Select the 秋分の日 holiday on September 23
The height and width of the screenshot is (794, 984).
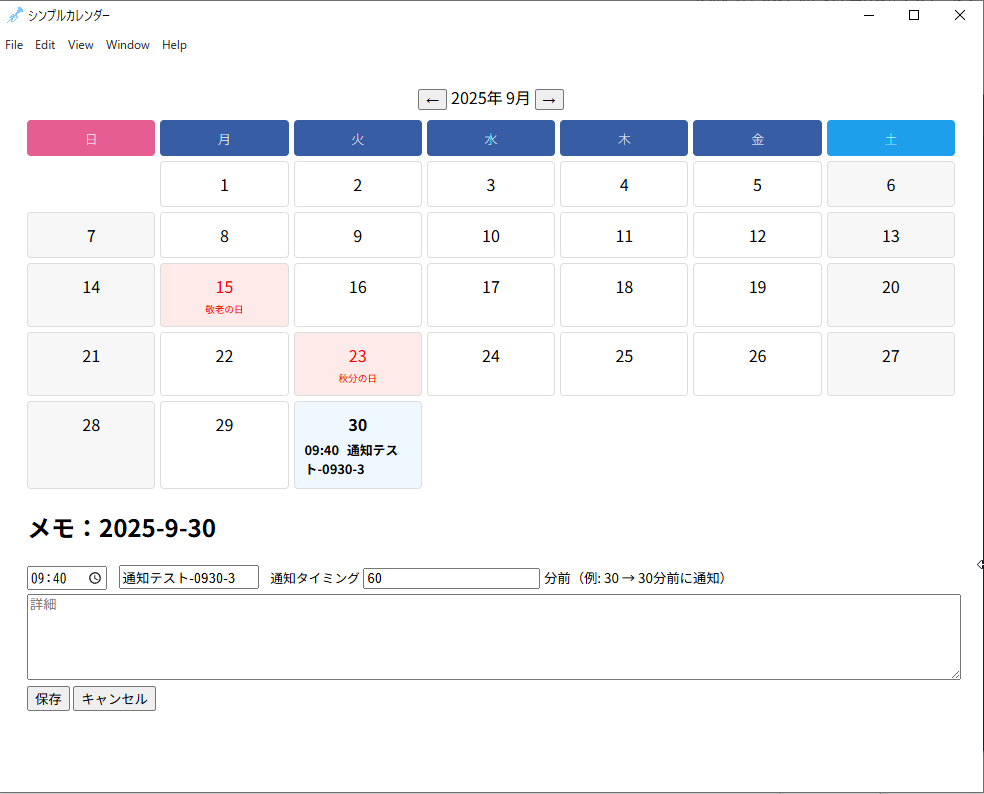(357, 364)
